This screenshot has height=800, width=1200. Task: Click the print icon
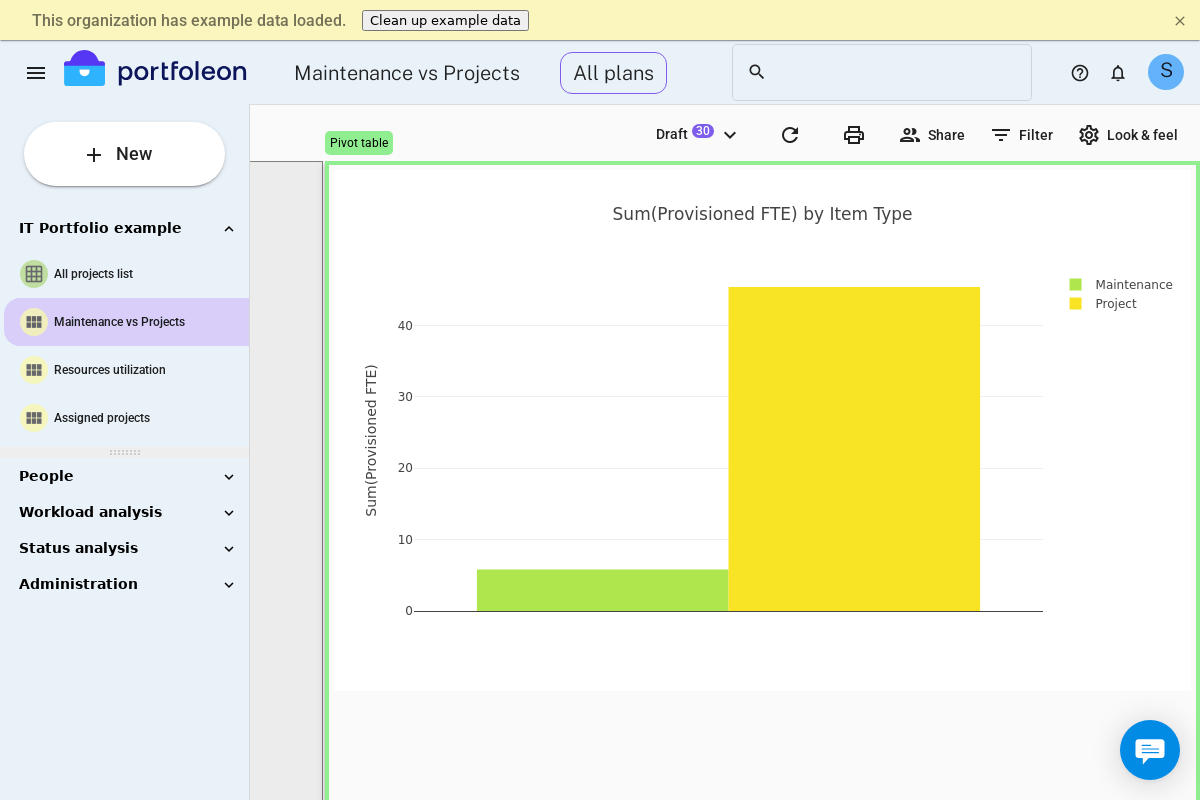(x=854, y=135)
